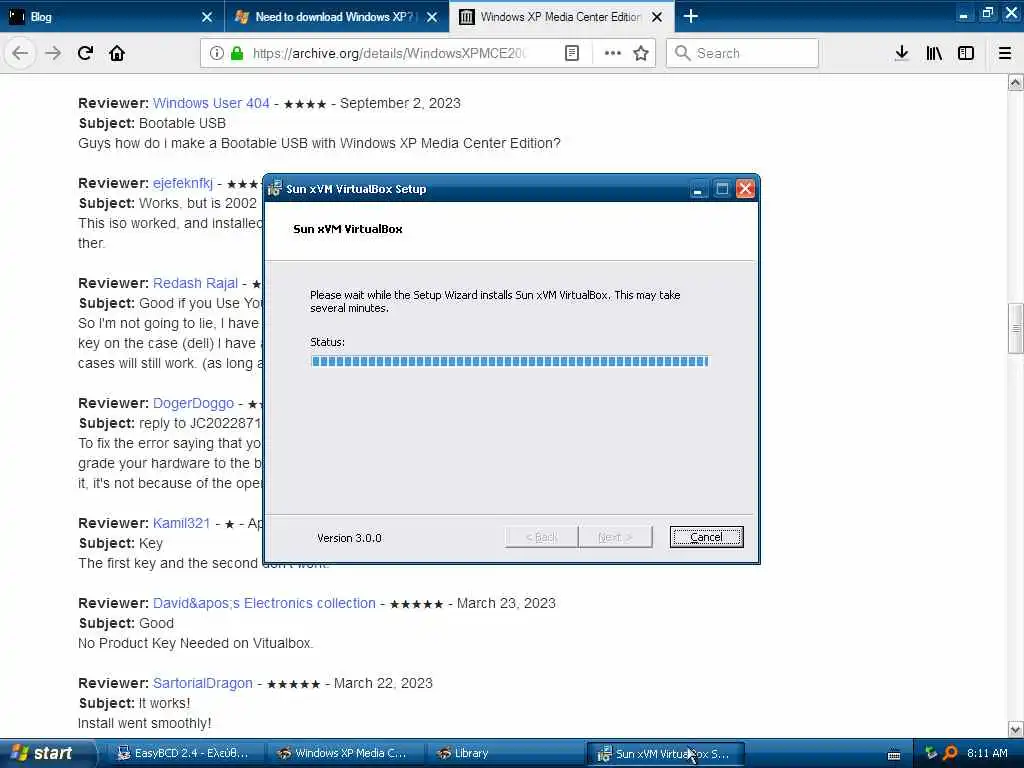
Task: Open reviewer DogerDoggo profile link
Action: pyautogui.click(x=193, y=403)
